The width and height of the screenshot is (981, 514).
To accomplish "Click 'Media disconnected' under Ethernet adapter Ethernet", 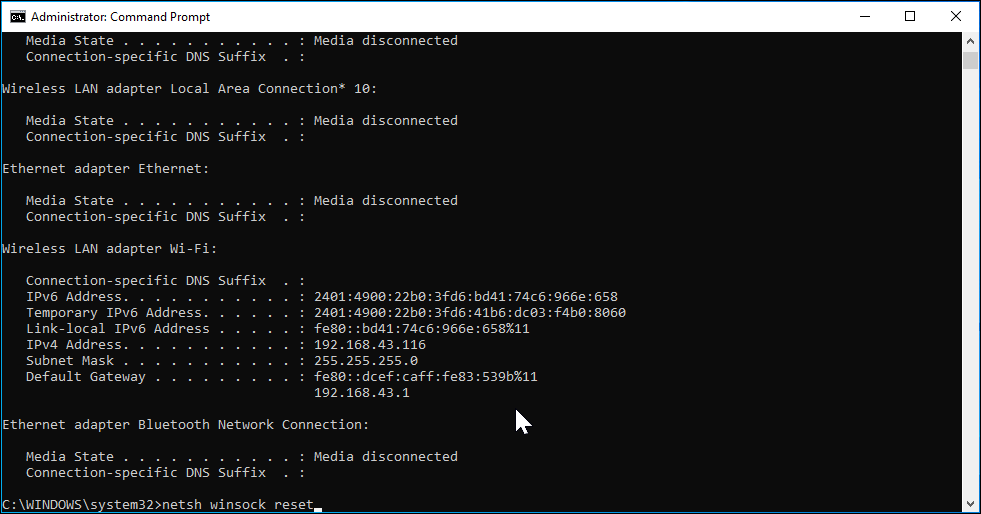I will coord(385,201).
